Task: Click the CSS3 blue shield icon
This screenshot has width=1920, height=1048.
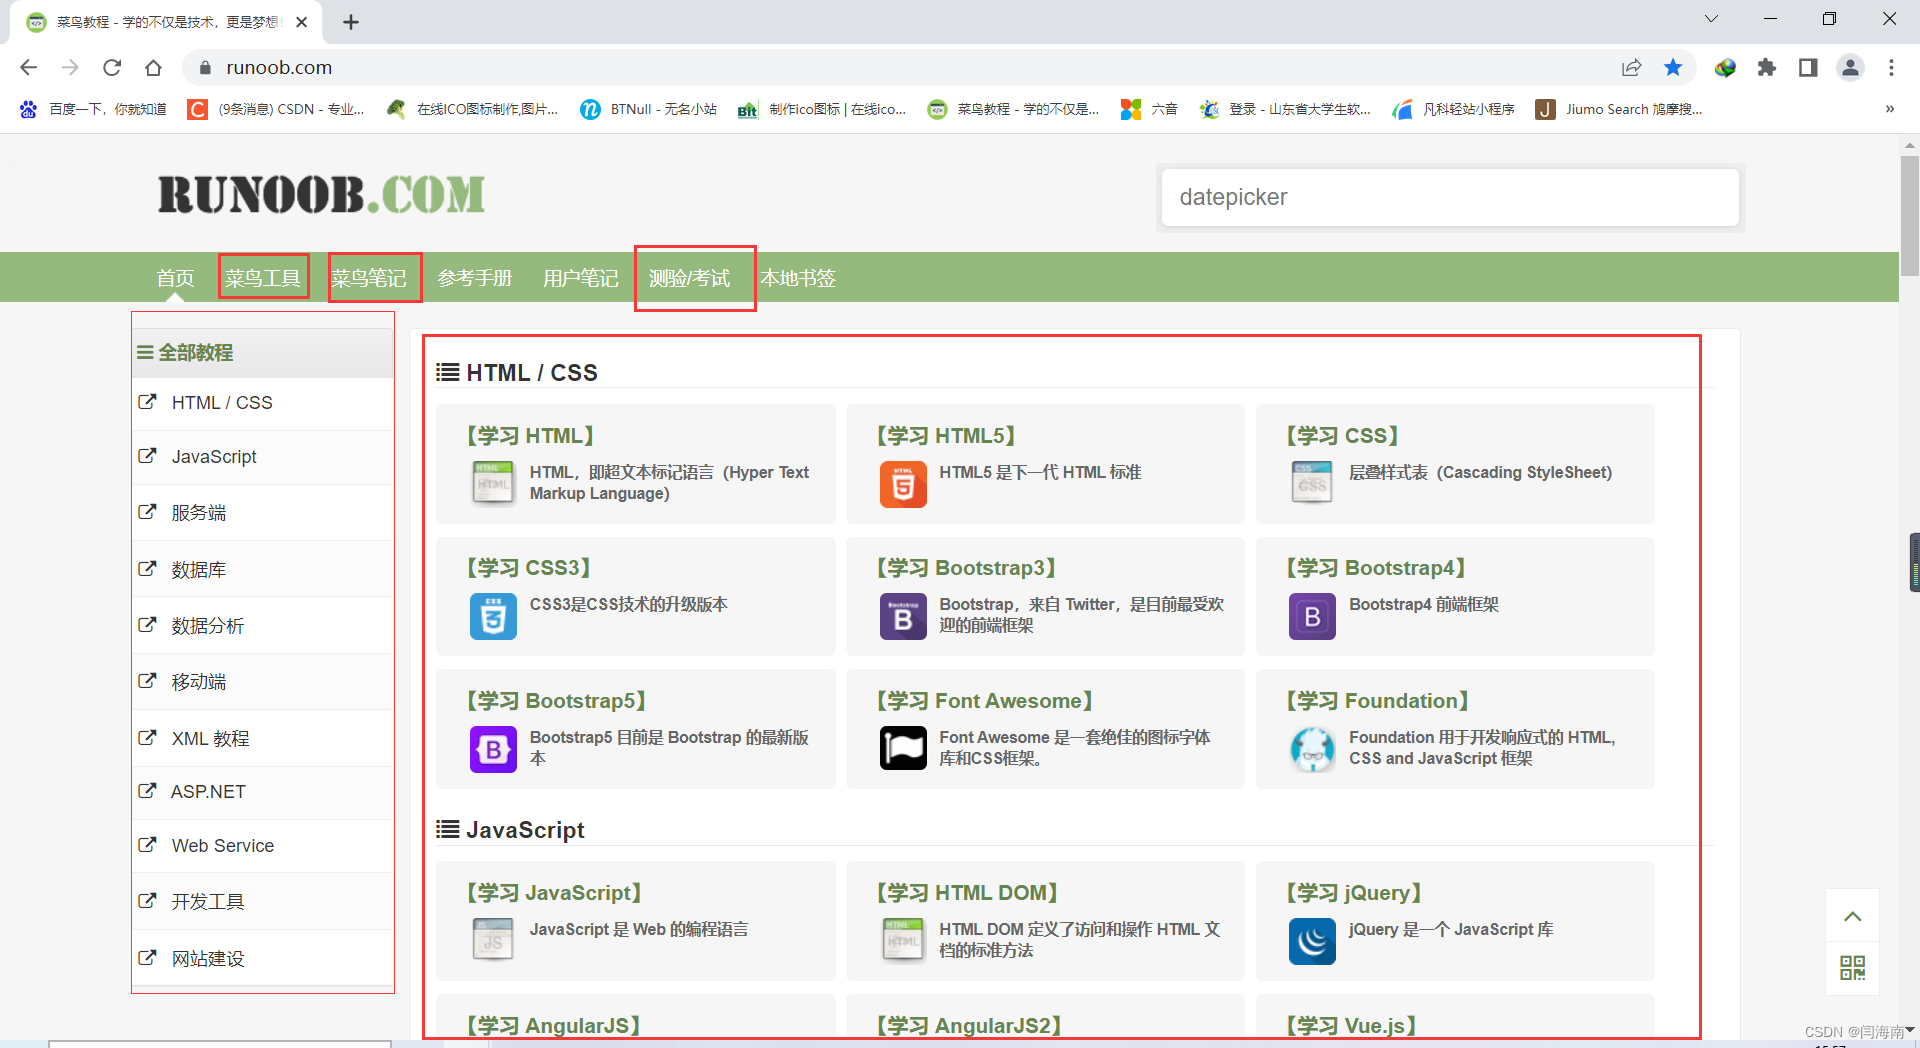Action: [493, 616]
